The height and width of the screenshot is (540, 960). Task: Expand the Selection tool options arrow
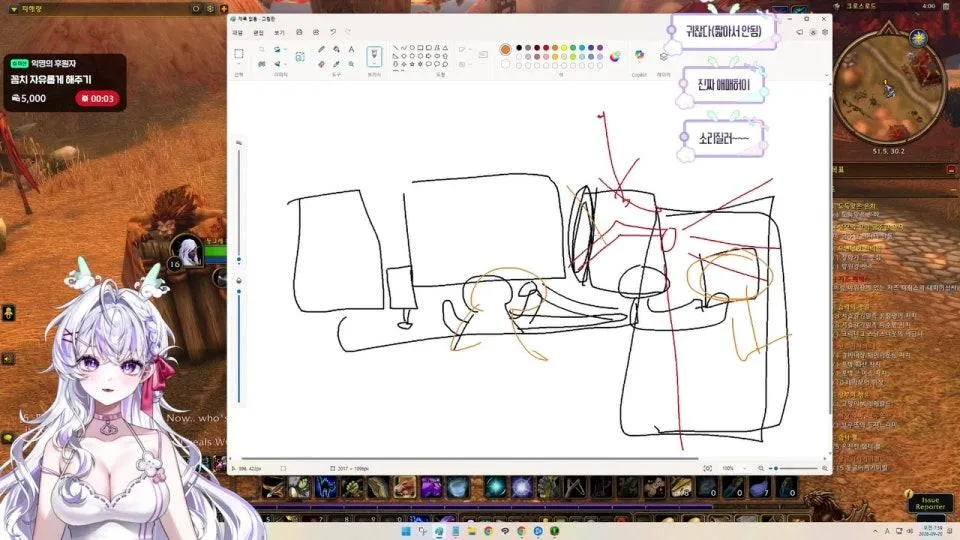(x=239, y=64)
